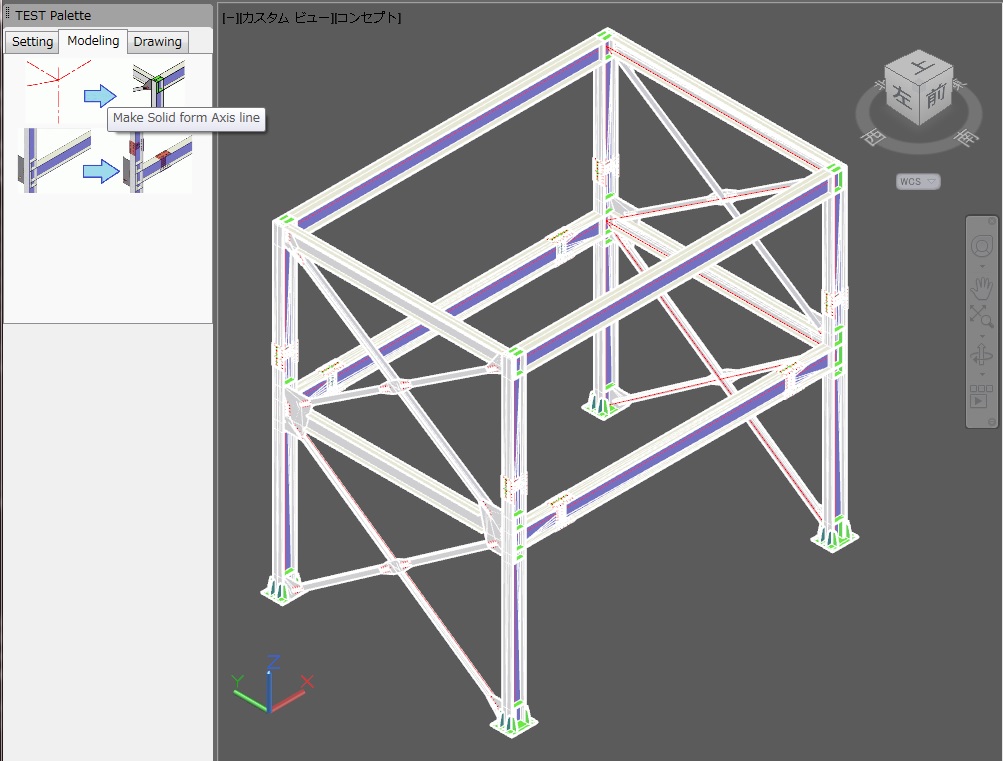Open the Steering Wheel navigation tool
1003x761 pixels.
coord(981,246)
